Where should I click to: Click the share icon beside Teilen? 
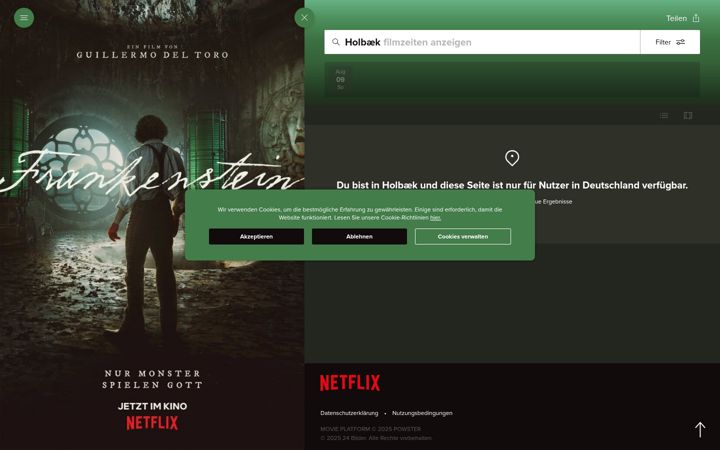point(696,18)
